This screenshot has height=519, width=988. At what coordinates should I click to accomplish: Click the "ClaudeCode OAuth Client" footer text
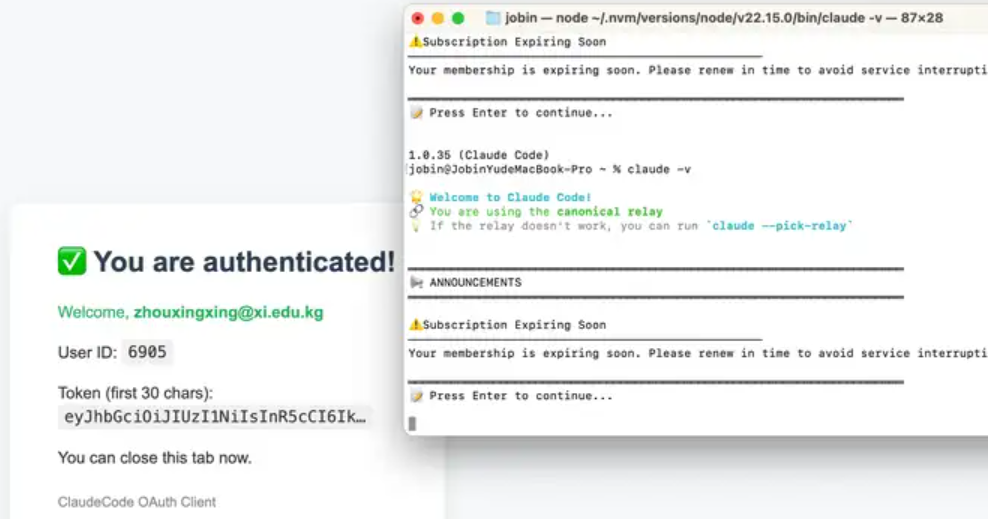[137, 502]
